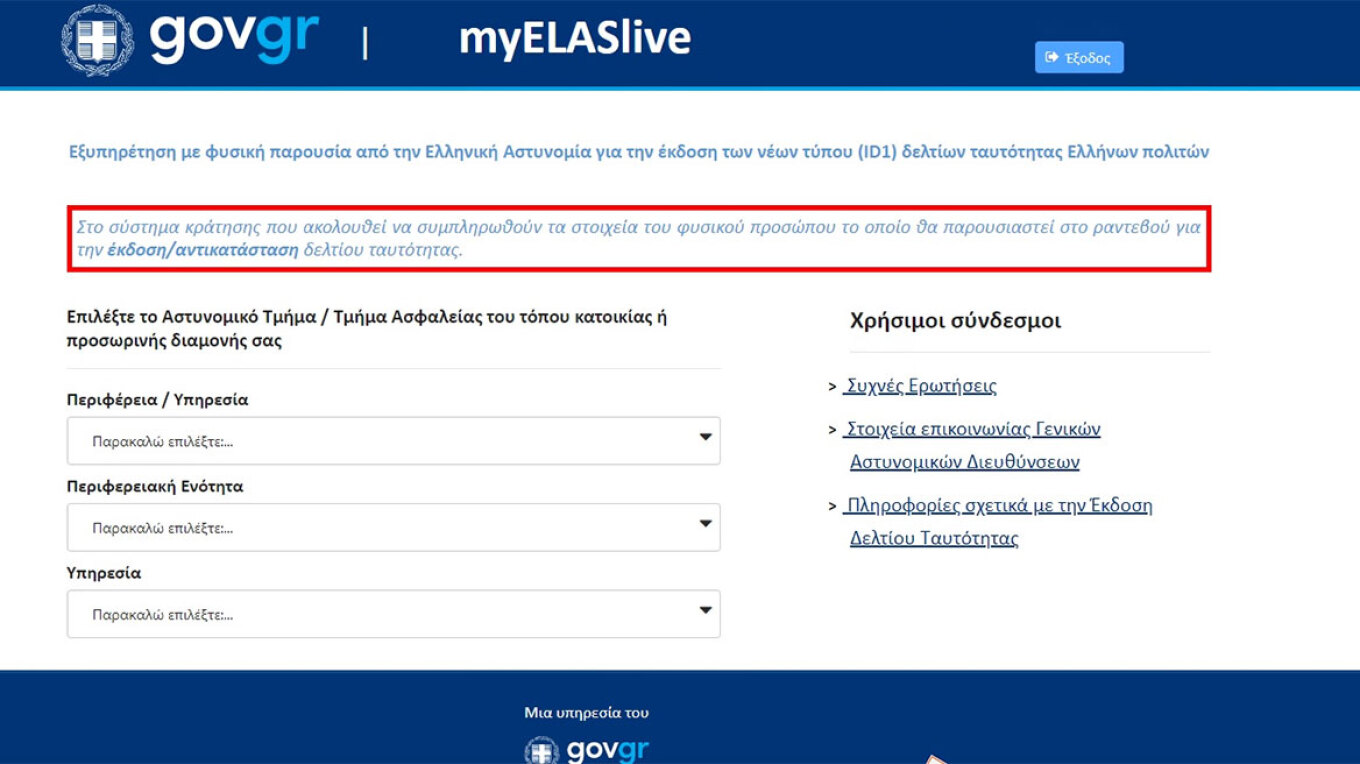Follow the Πληροφορίες σχετικά με την Έκδοση link

point(998,506)
